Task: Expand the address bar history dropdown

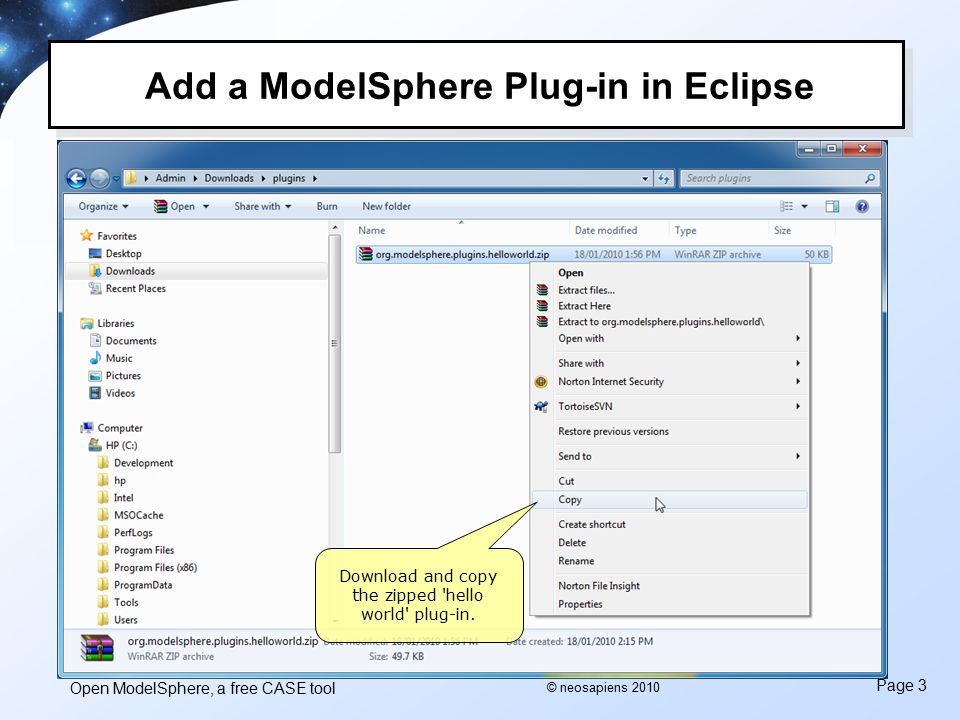Action: (645, 179)
